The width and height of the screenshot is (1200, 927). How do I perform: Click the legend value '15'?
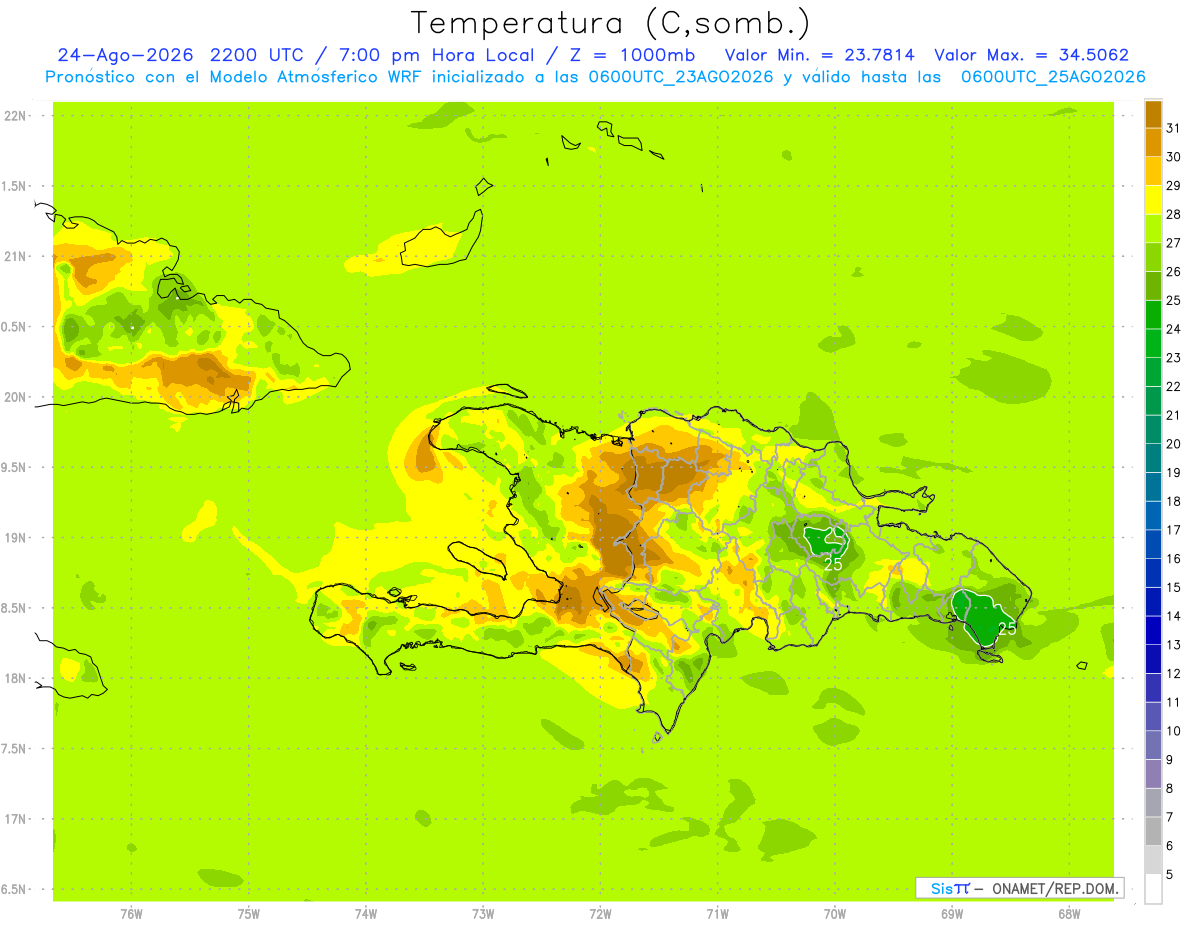pos(1173,587)
